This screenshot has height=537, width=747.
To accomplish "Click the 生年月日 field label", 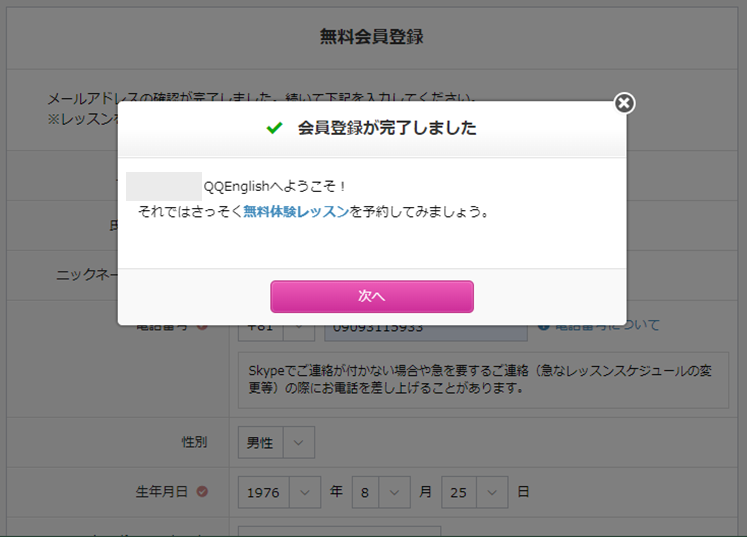I will [162, 492].
